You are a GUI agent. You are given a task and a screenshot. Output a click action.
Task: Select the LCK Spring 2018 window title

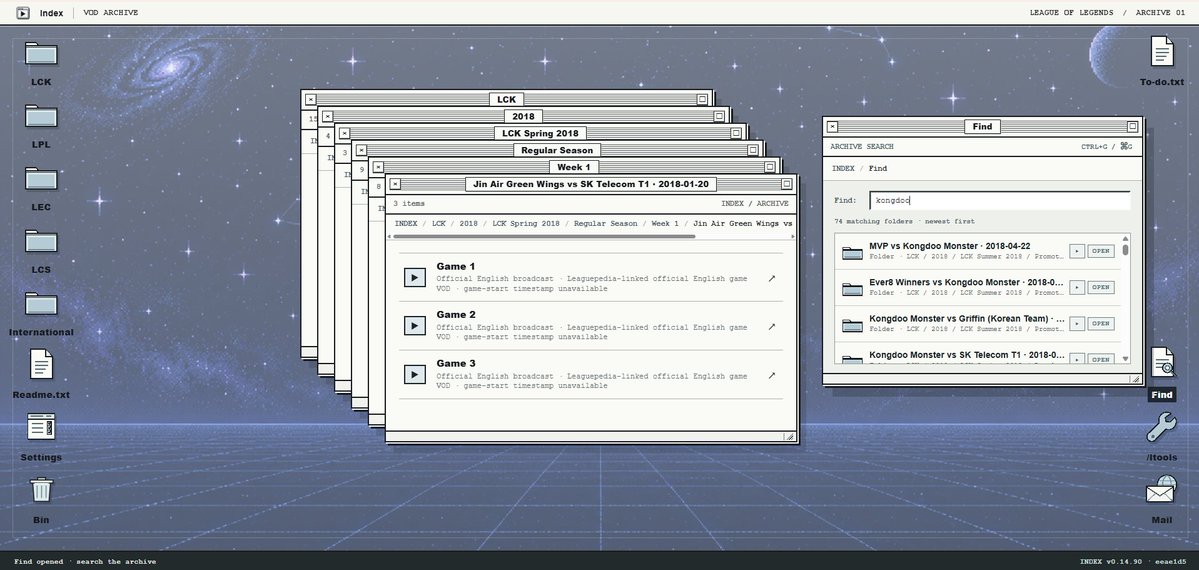point(541,133)
